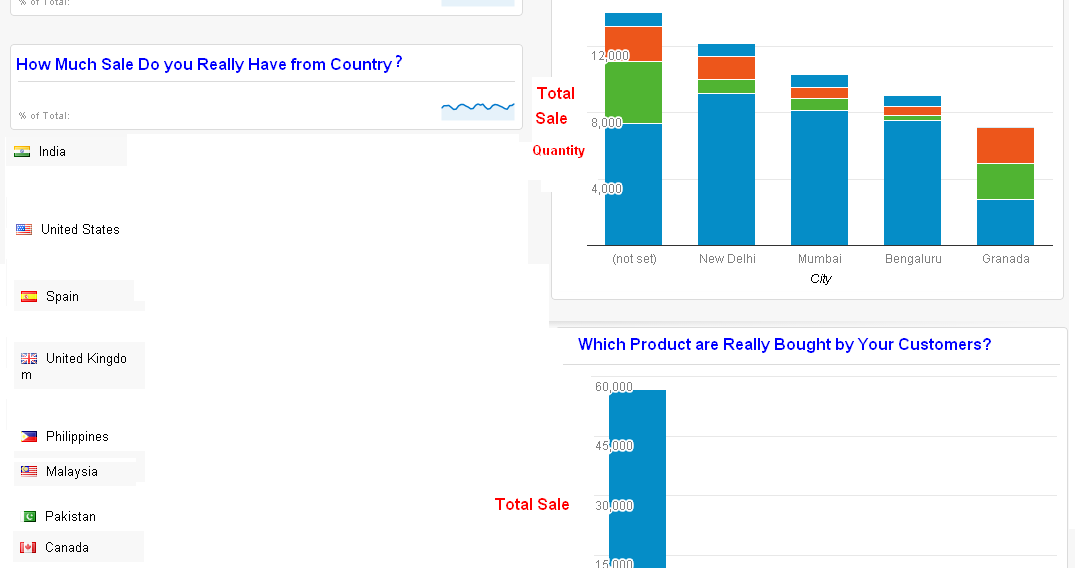
Task: Click the tall blue bar in the product chart
Action: (638, 479)
